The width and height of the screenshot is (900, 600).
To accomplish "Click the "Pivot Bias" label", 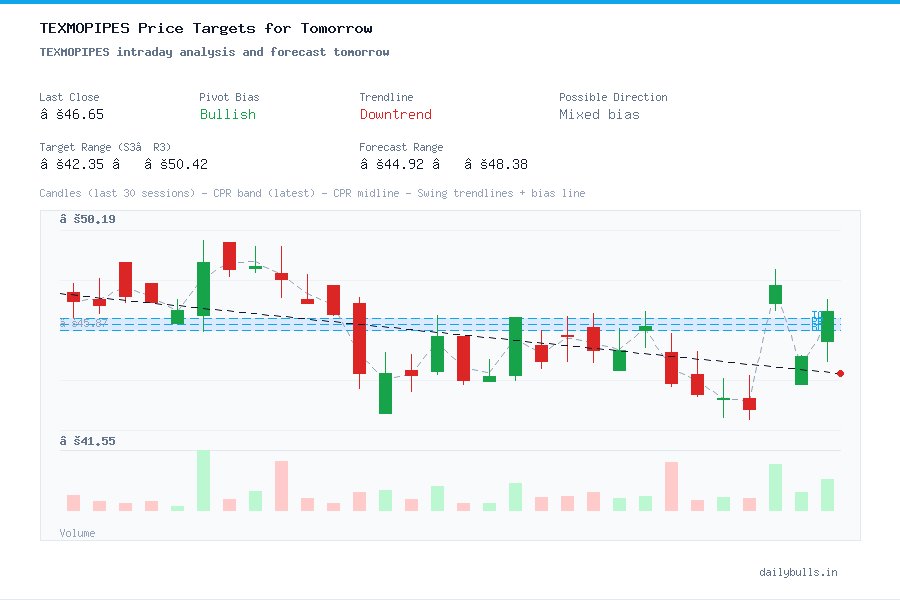I will pos(229,97).
